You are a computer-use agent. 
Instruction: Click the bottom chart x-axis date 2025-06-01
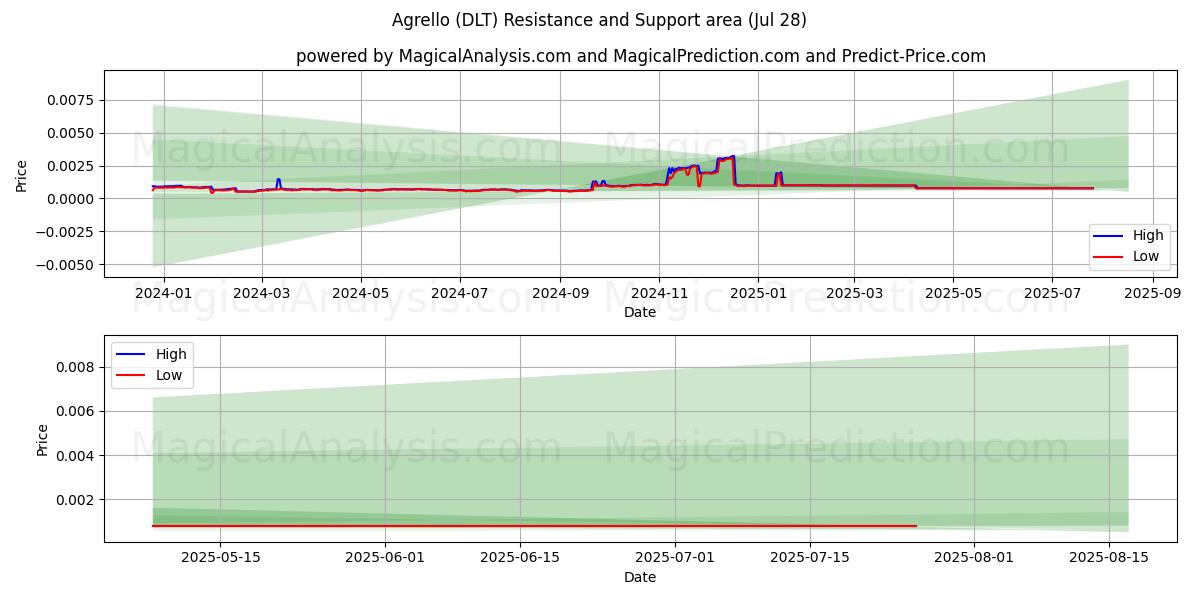(x=385, y=558)
